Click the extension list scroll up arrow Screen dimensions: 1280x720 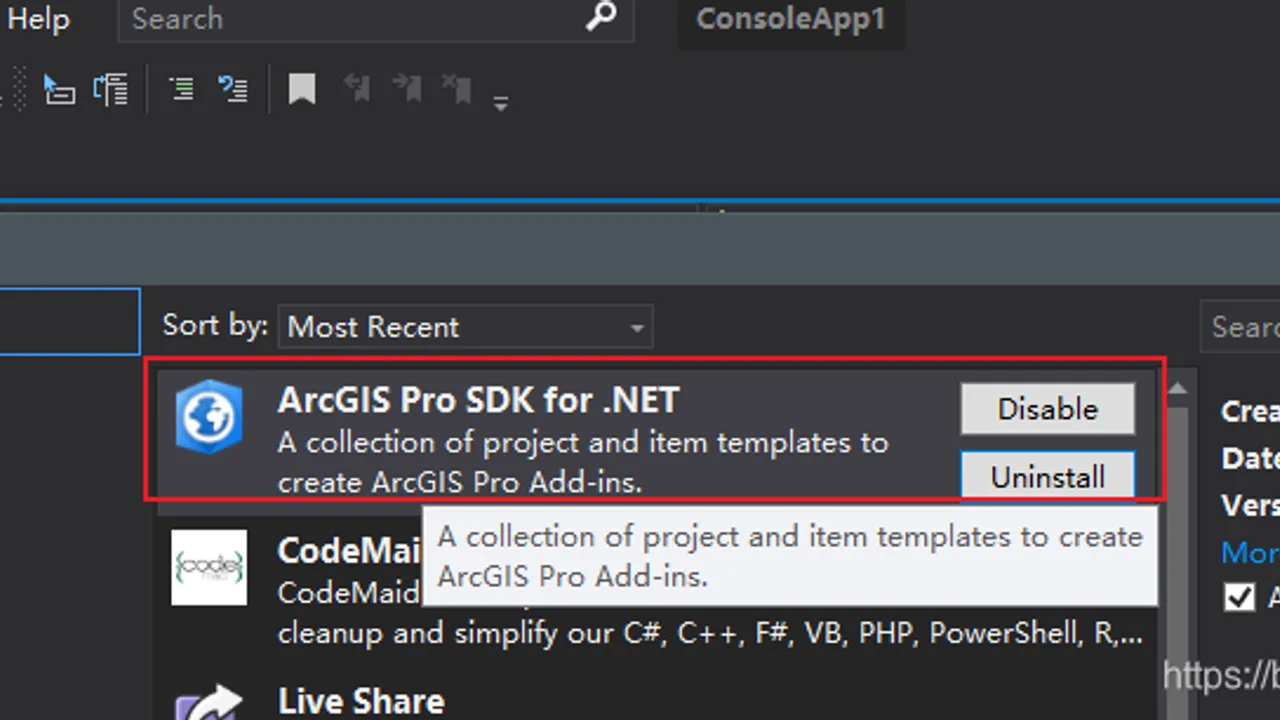tap(1178, 389)
